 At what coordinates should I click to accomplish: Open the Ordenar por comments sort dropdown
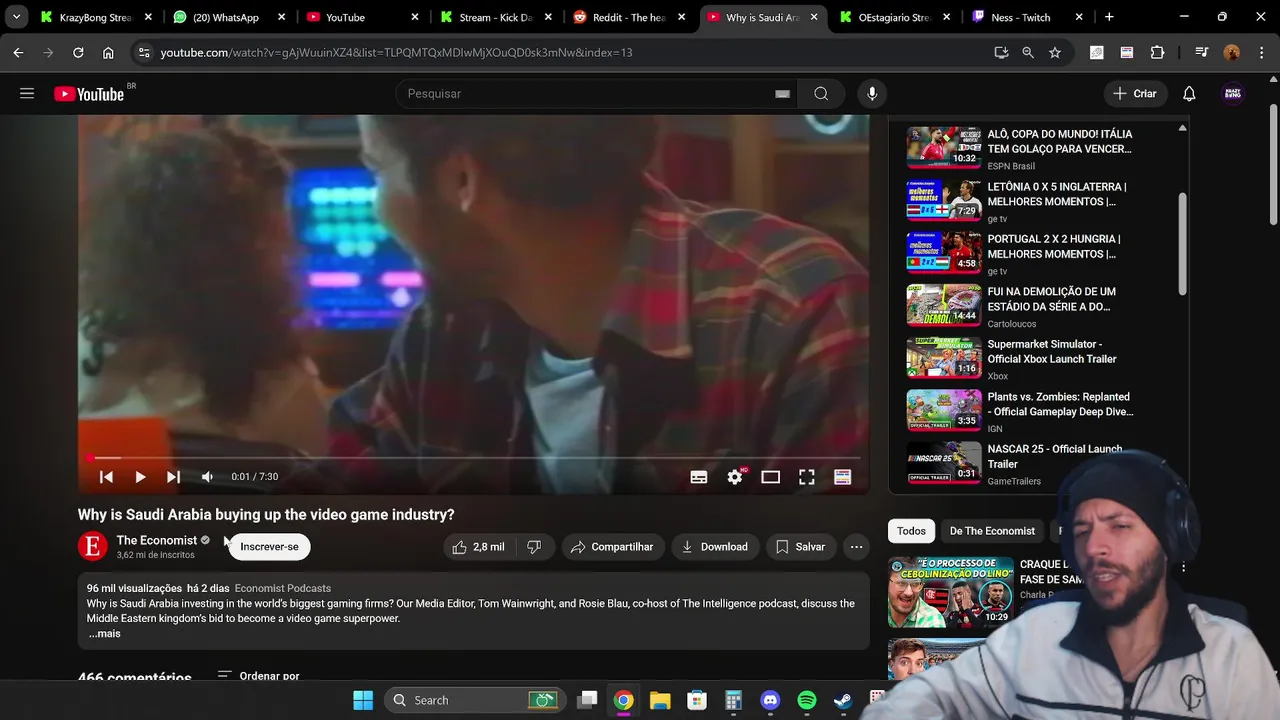pyautogui.click(x=258, y=676)
